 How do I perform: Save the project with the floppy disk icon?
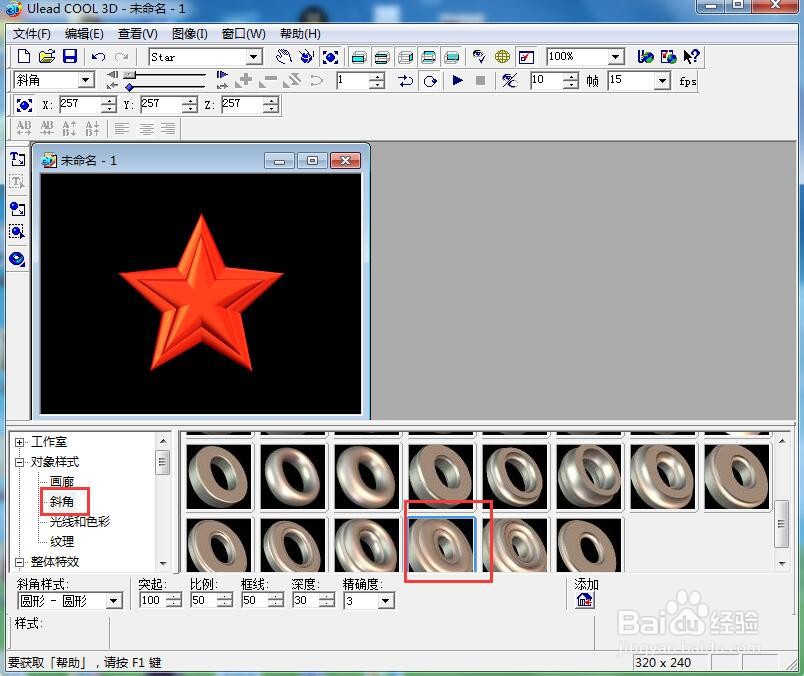(x=70, y=56)
